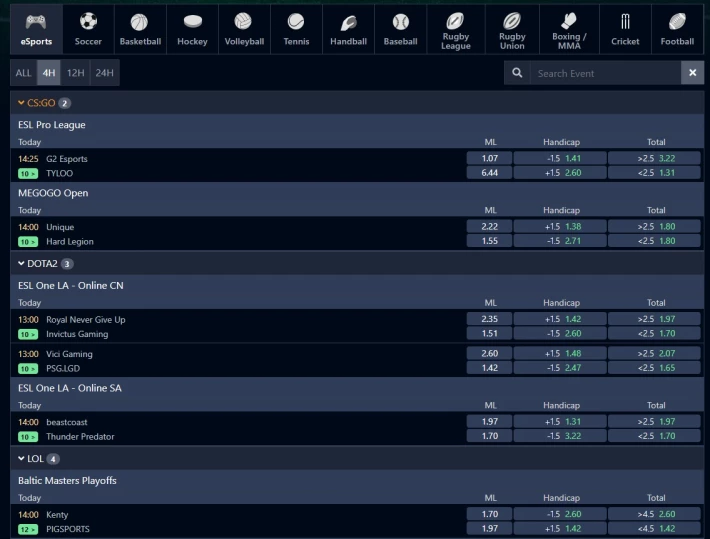
Task: Pick PSG.LGD match under 2.5 at 1.65
Action: coord(654,368)
